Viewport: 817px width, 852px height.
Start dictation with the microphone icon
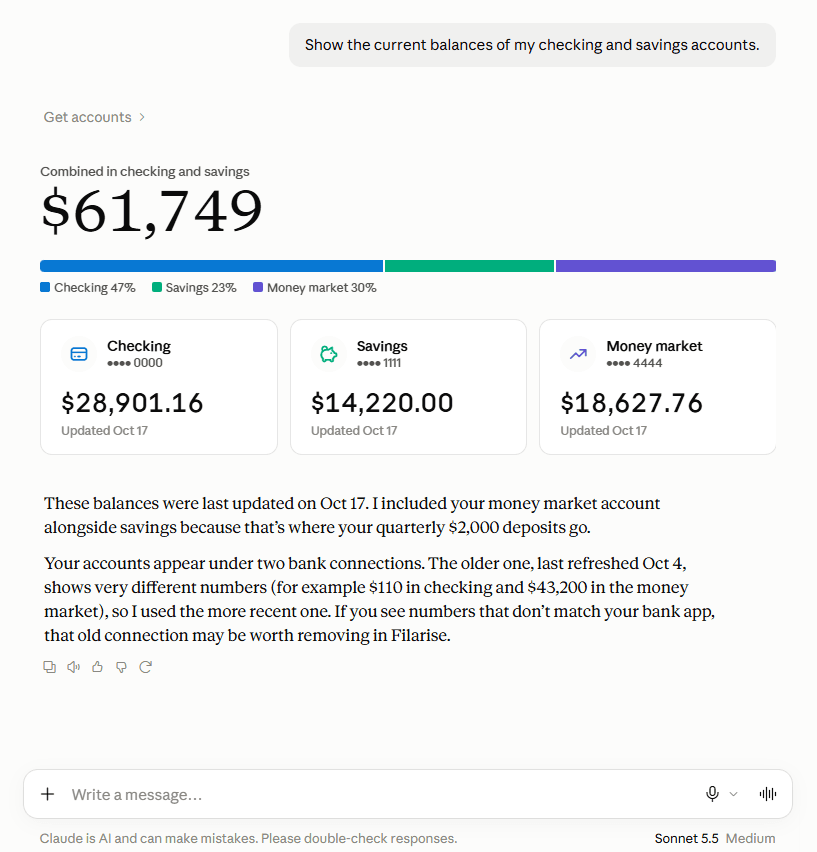tap(712, 794)
